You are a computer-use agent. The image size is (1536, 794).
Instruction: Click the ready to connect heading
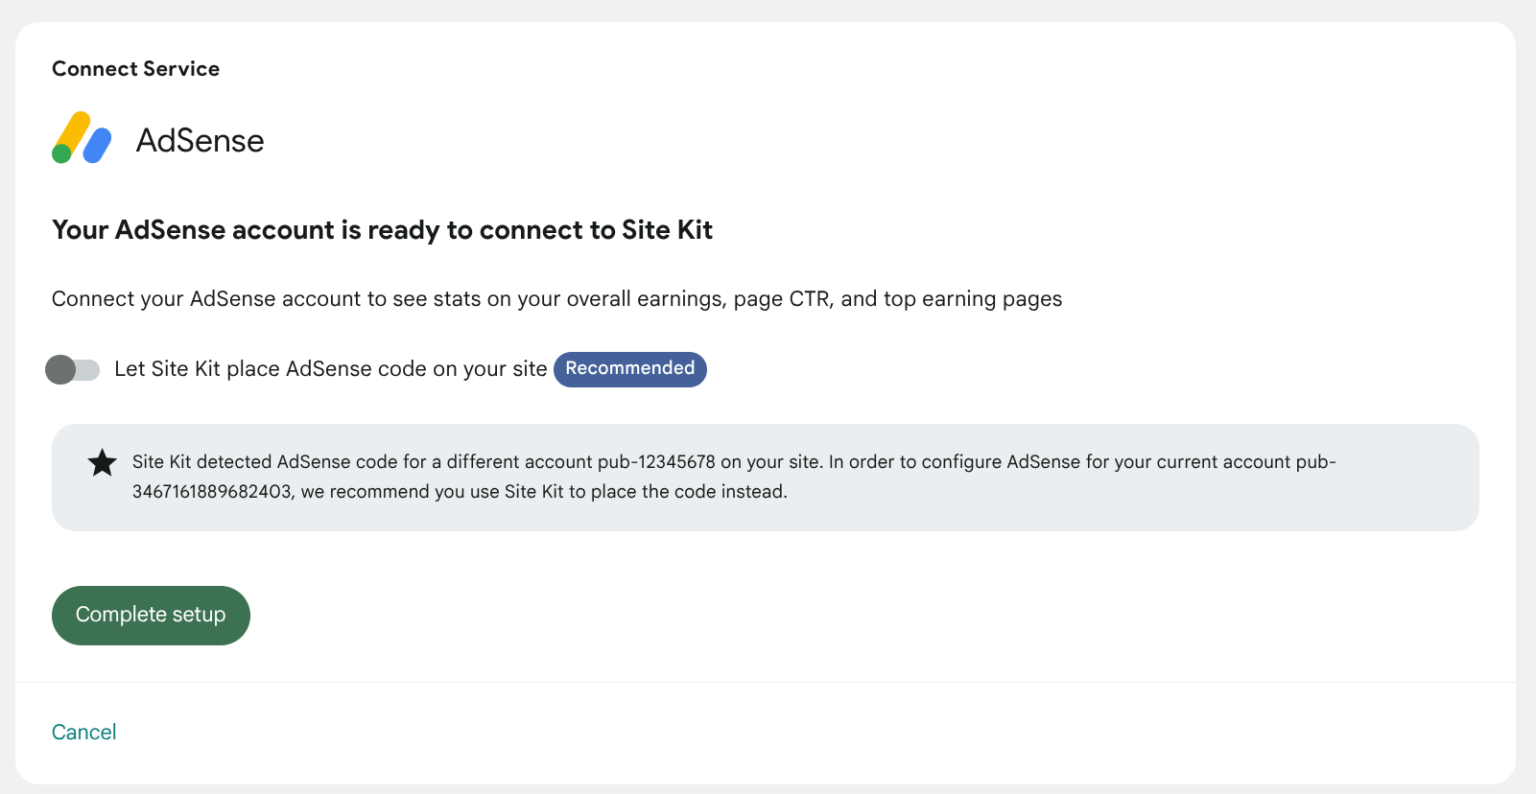click(382, 230)
